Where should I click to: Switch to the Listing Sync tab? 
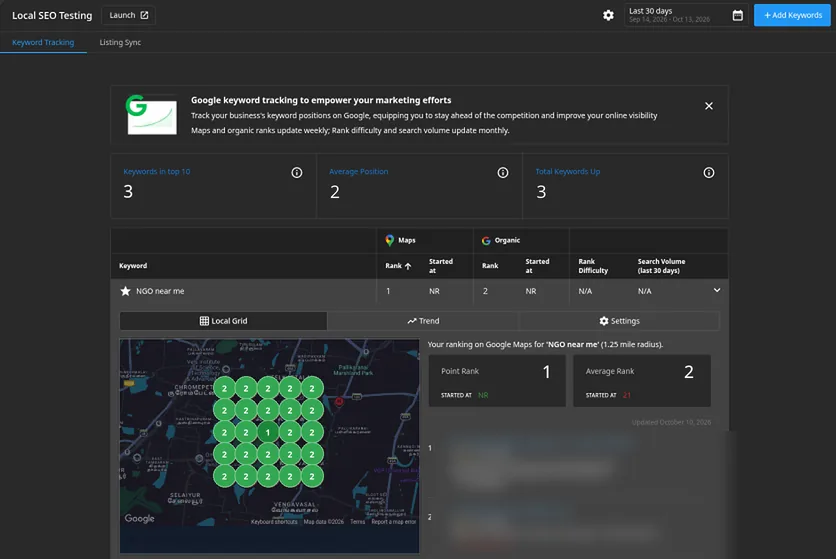[x=120, y=42]
